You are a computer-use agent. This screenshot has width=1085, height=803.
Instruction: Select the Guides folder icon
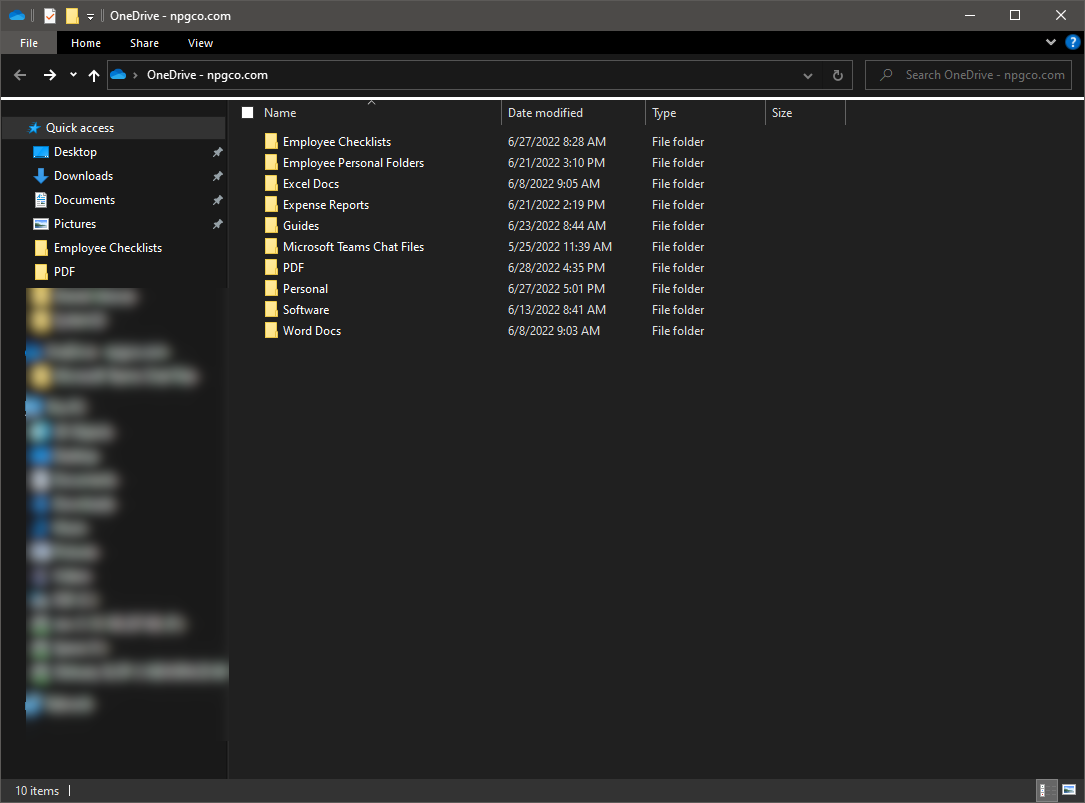(271, 226)
